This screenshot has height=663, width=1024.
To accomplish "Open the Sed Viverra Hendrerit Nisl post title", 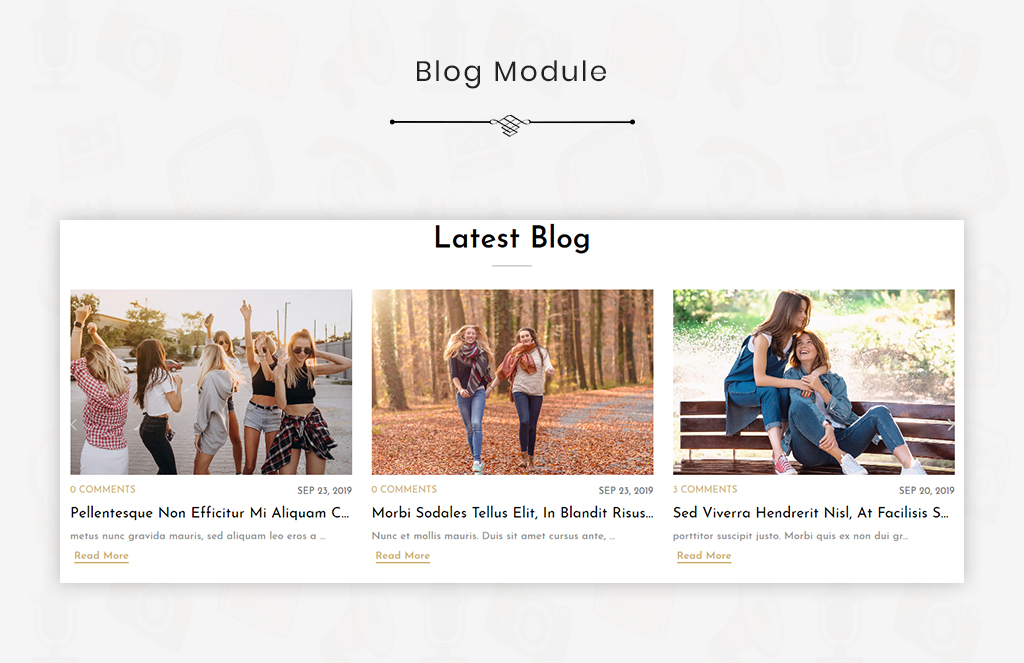I will [x=810, y=513].
